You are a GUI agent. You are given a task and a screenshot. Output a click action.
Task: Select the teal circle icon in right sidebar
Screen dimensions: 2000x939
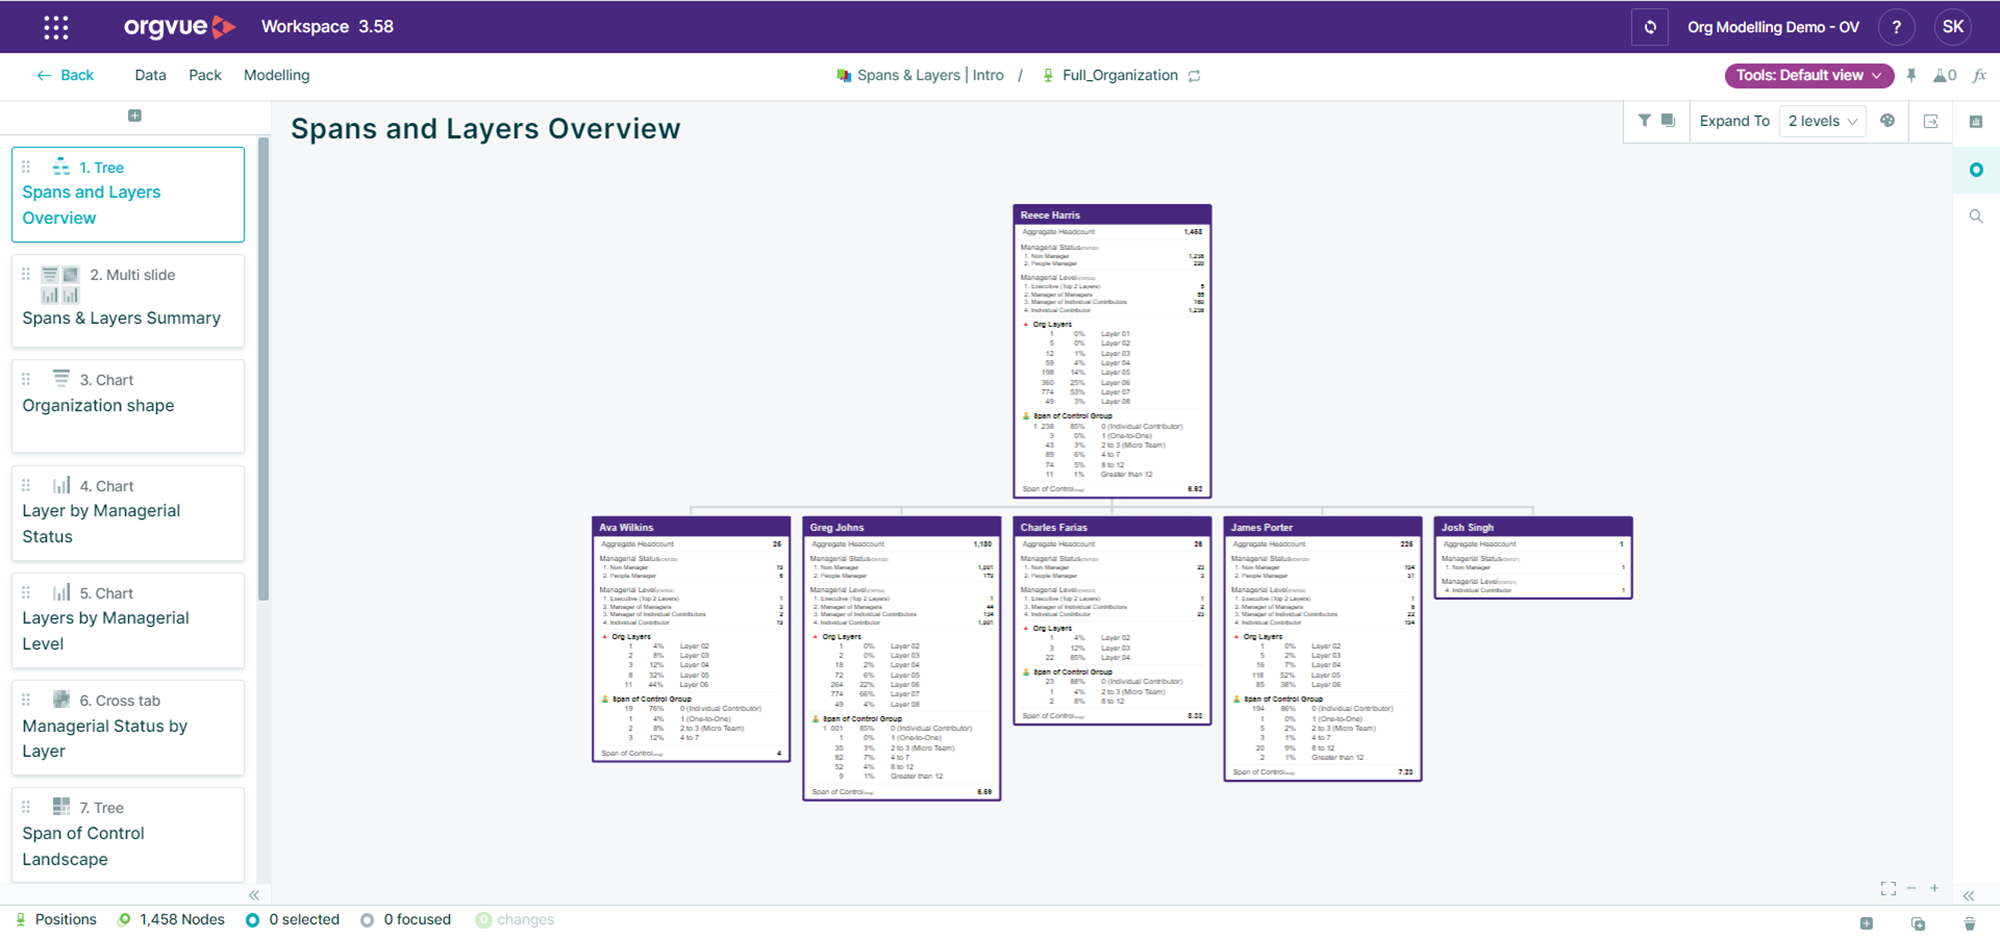[x=1976, y=170]
